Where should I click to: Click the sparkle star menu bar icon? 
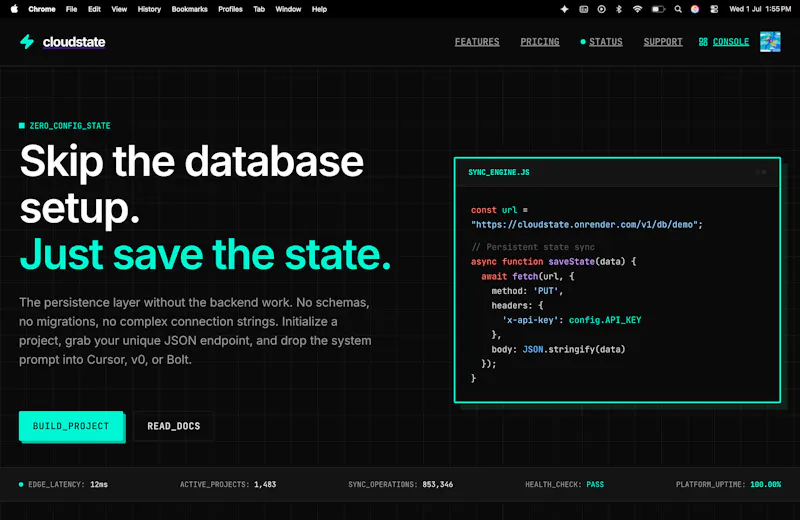[564, 9]
